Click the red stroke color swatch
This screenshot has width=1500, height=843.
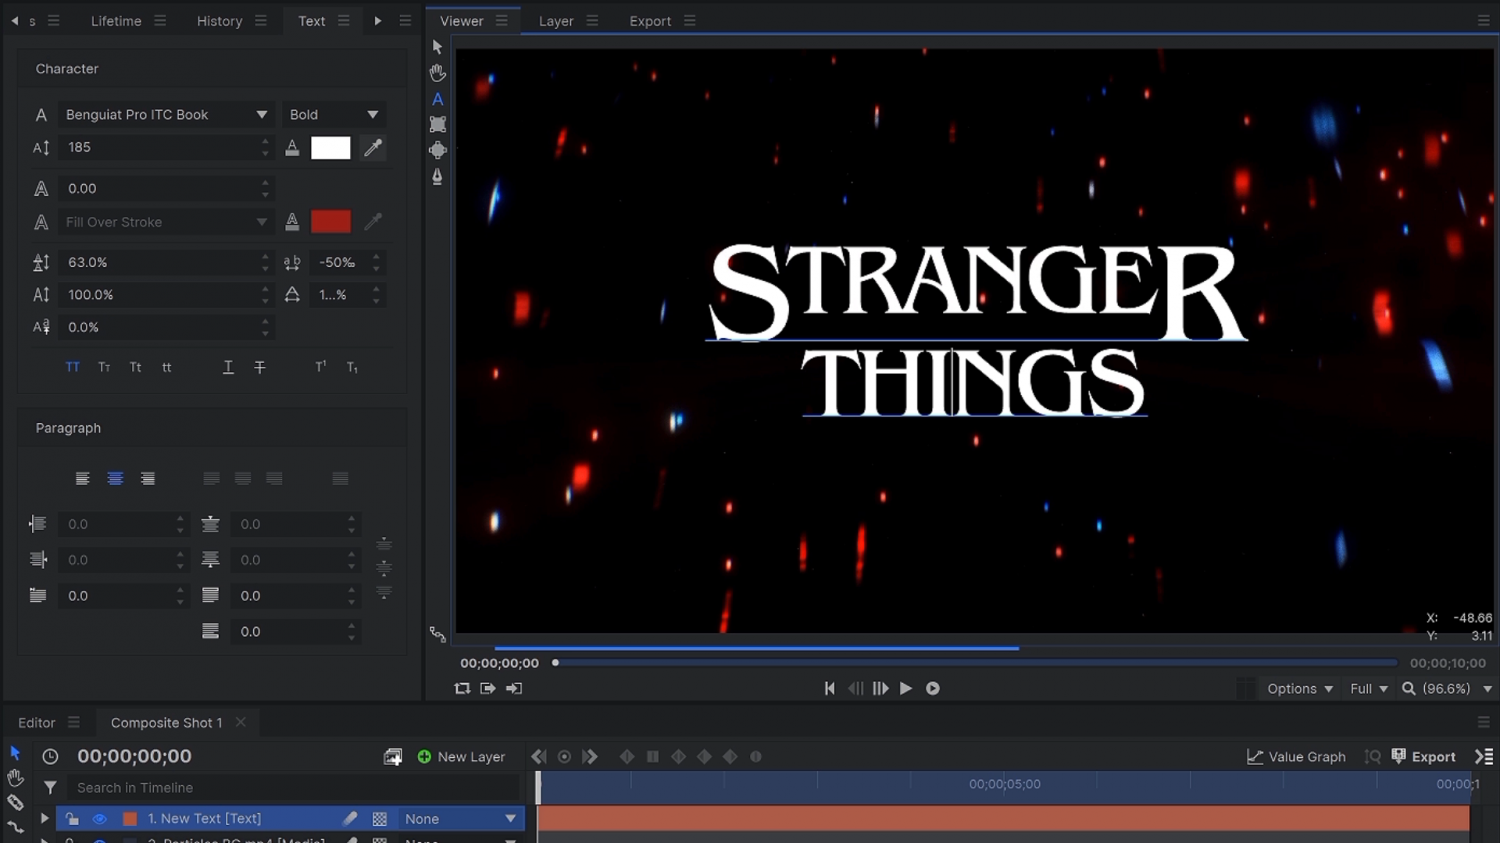click(331, 222)
